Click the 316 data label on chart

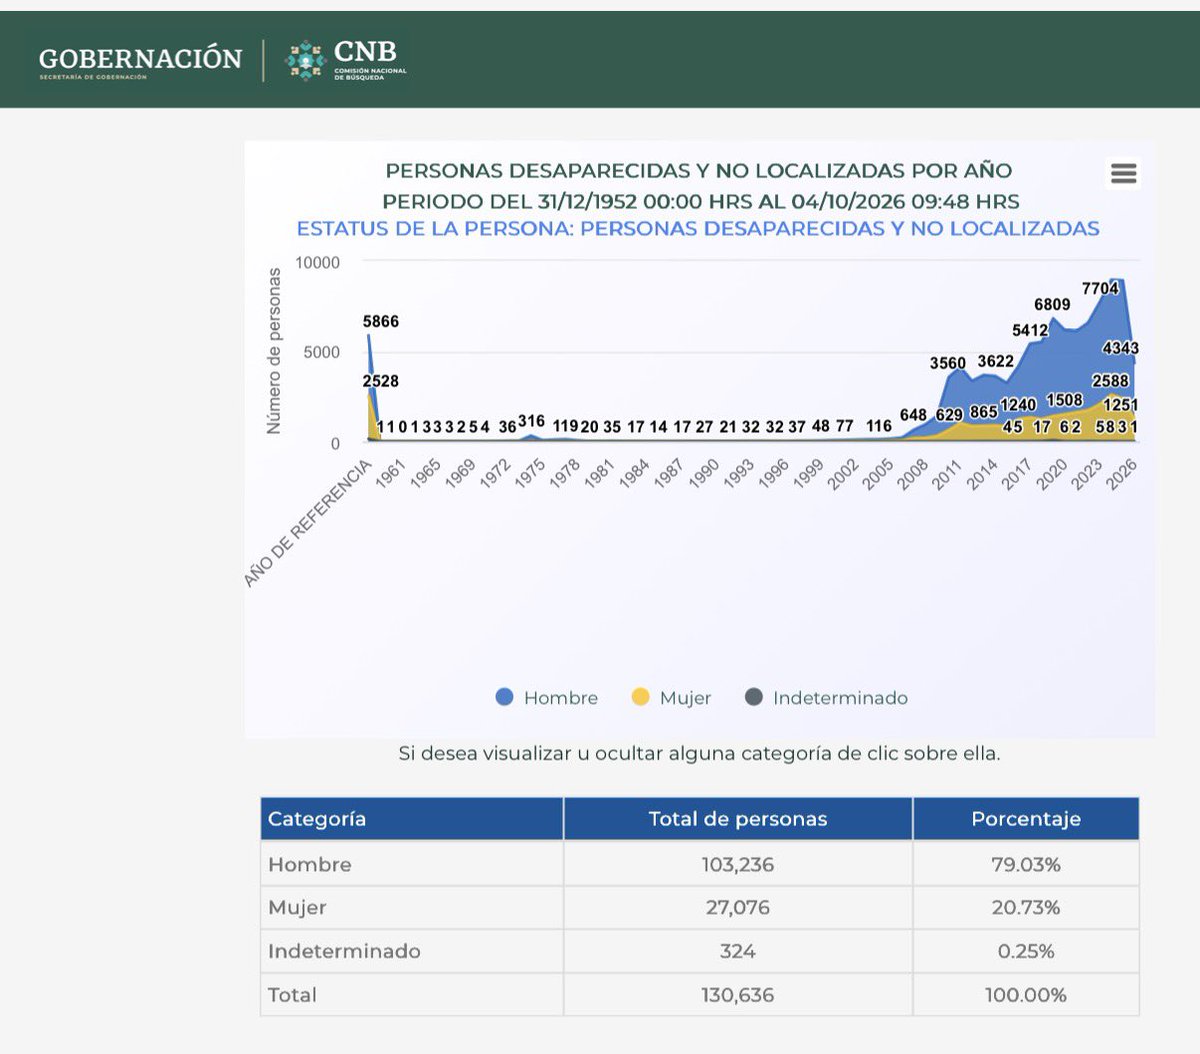click(532, 422)
